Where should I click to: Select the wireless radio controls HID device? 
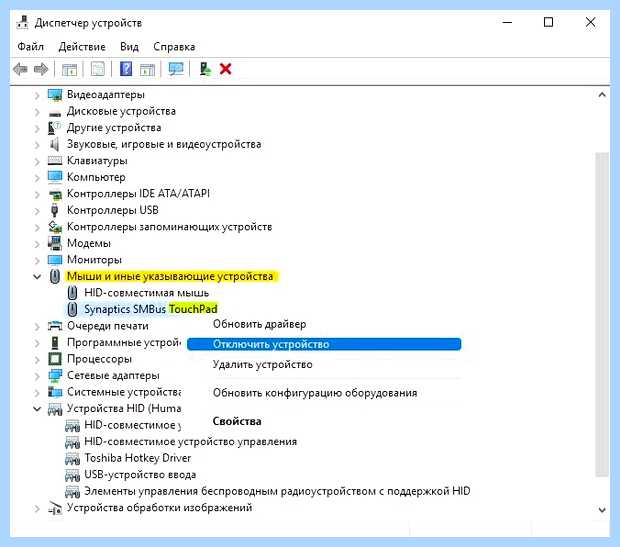tap(277, 491)
